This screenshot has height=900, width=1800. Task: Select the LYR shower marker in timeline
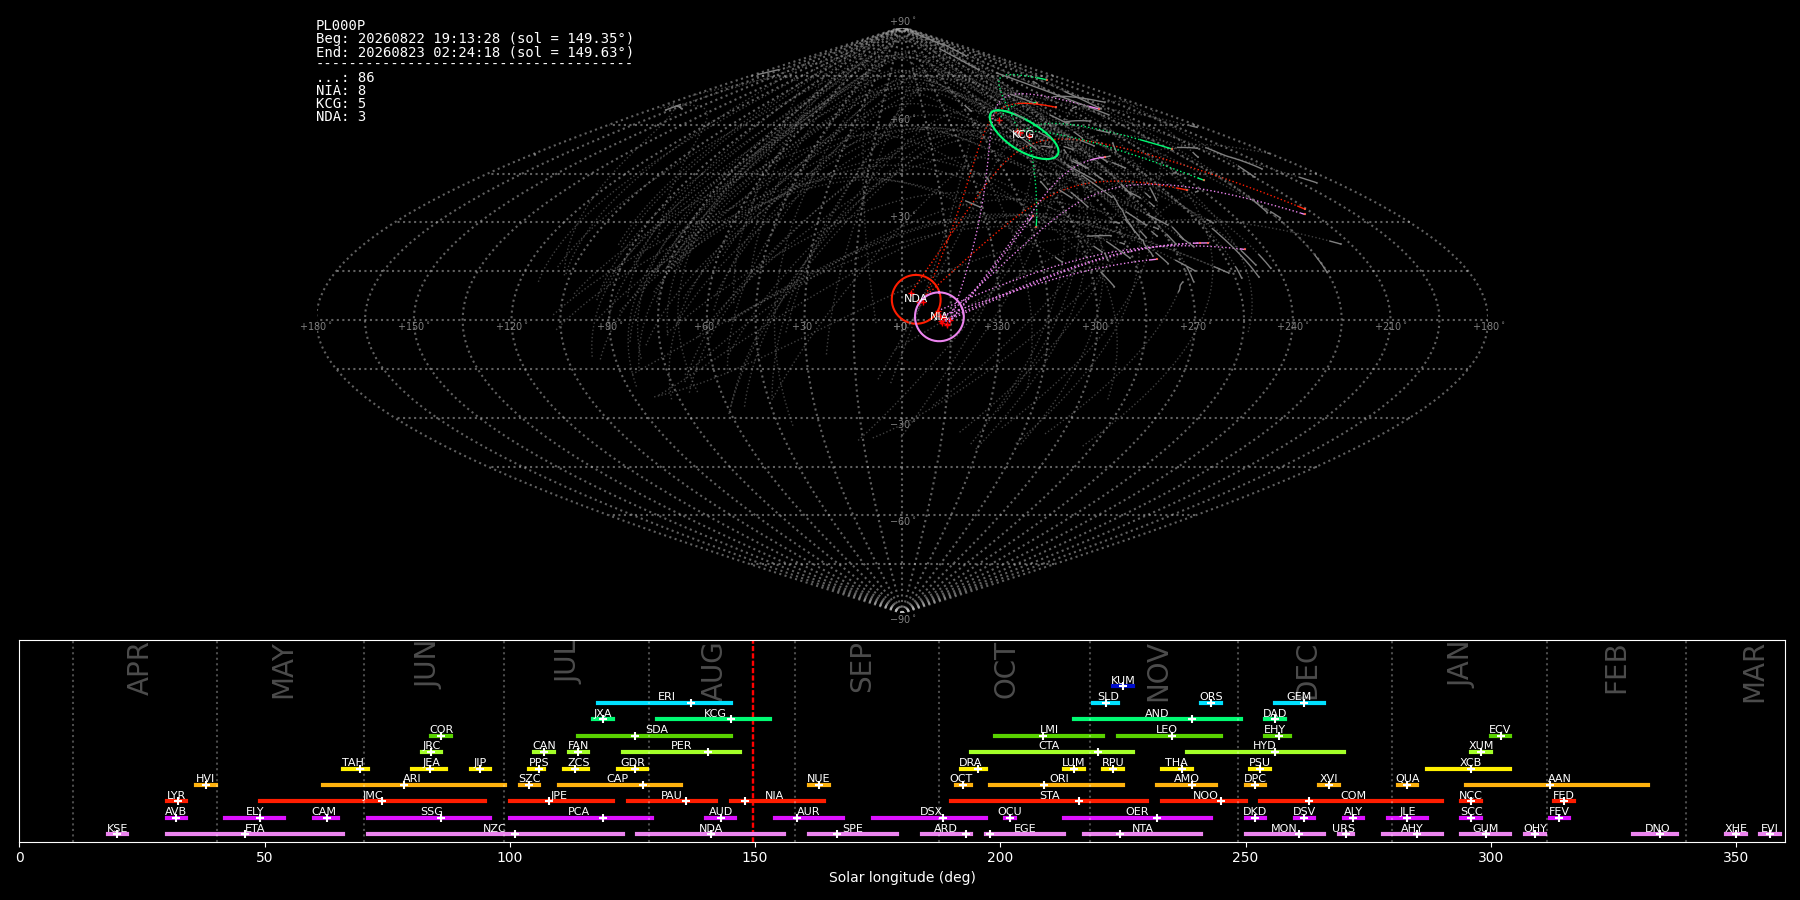[176, 801]
